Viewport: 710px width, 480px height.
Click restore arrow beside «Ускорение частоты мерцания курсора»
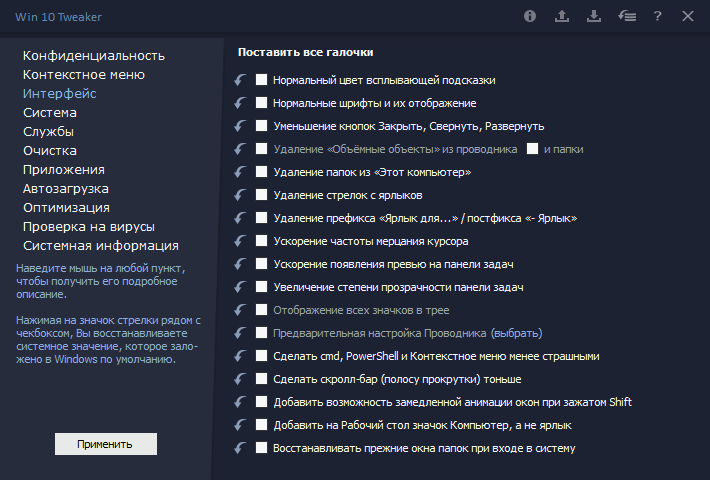click(239, 241)
